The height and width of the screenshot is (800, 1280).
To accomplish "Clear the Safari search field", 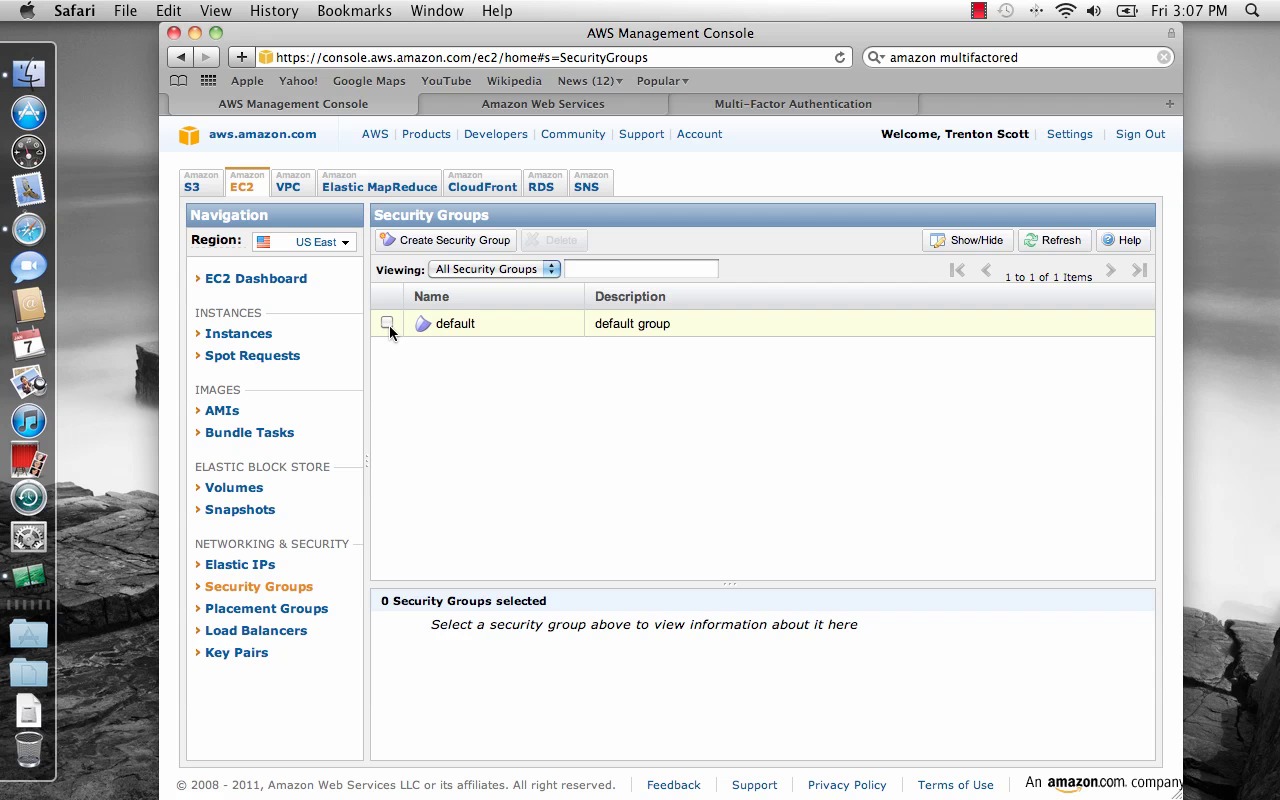I will pyautogui.click(x=1164, y=57).
